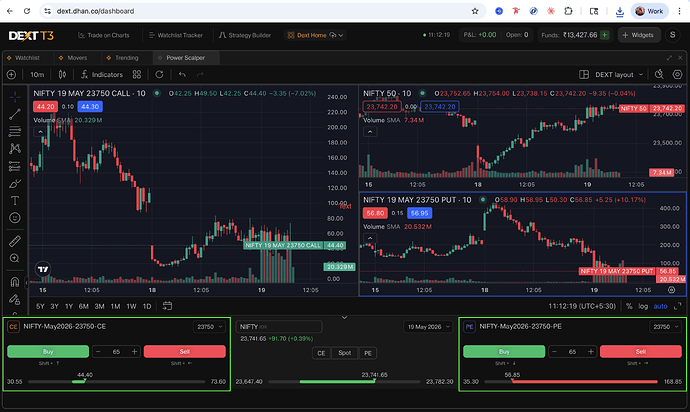This screenshot has width=690, height=412.
Task: Click the PE price range slider
Action: pos(571,382)
